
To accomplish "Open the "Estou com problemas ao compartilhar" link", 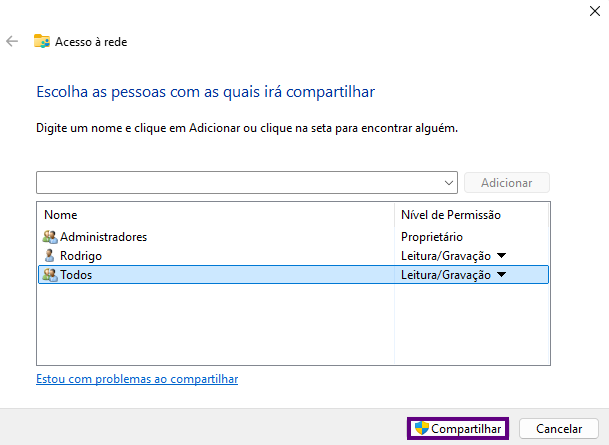I will click(x=137, y=379).
